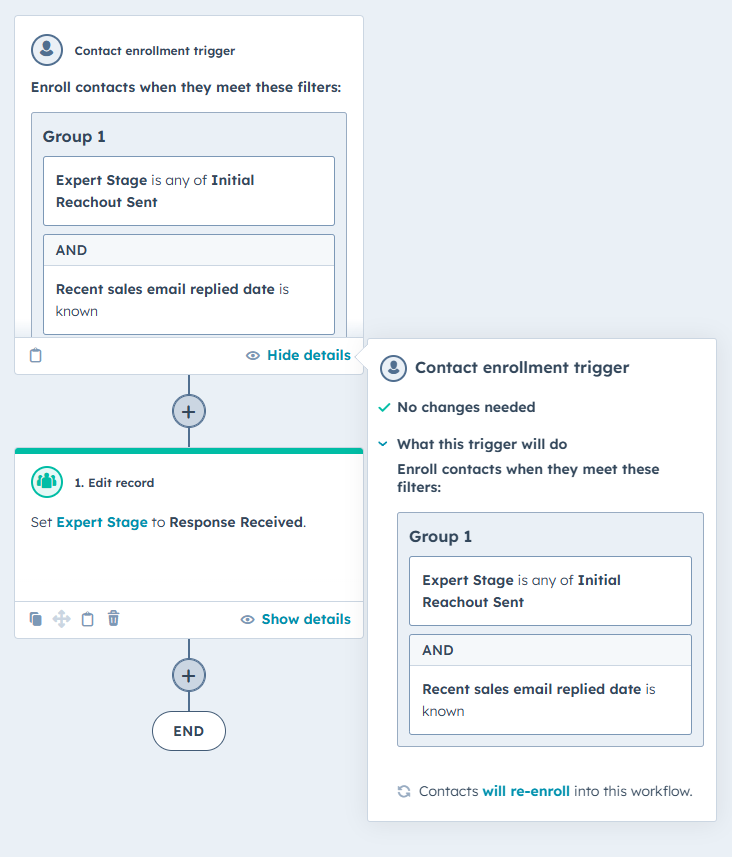
Task: Click the clipboard icon on the enrollment trigger card
Action: [35, 355]
